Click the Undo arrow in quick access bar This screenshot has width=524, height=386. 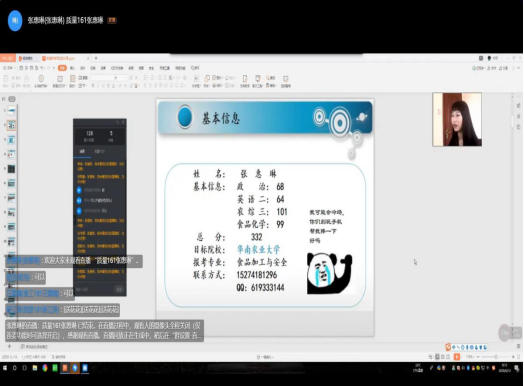point(42,68)
